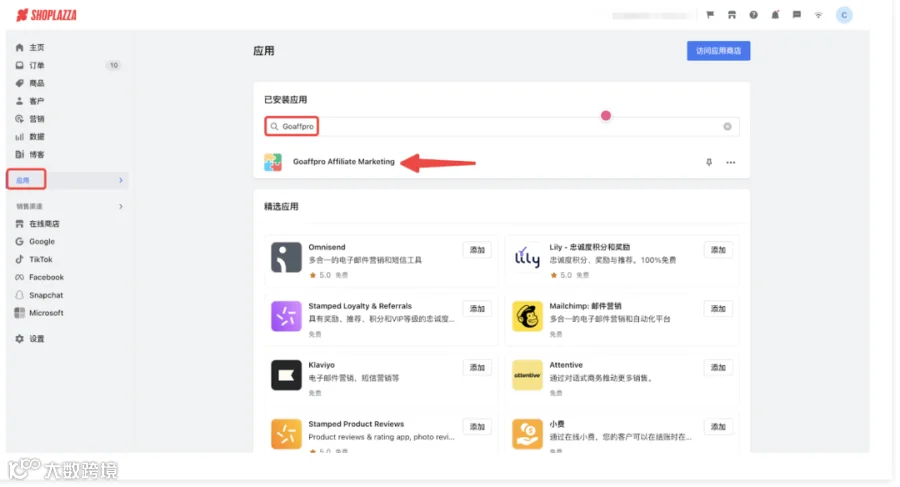The image size is (900, 487).
Task: Clear the Goaffpro search text
Action: point(727,126)
